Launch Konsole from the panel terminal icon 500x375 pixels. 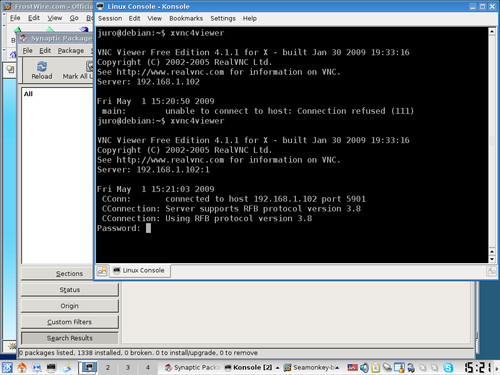click(x=51, y=367)
